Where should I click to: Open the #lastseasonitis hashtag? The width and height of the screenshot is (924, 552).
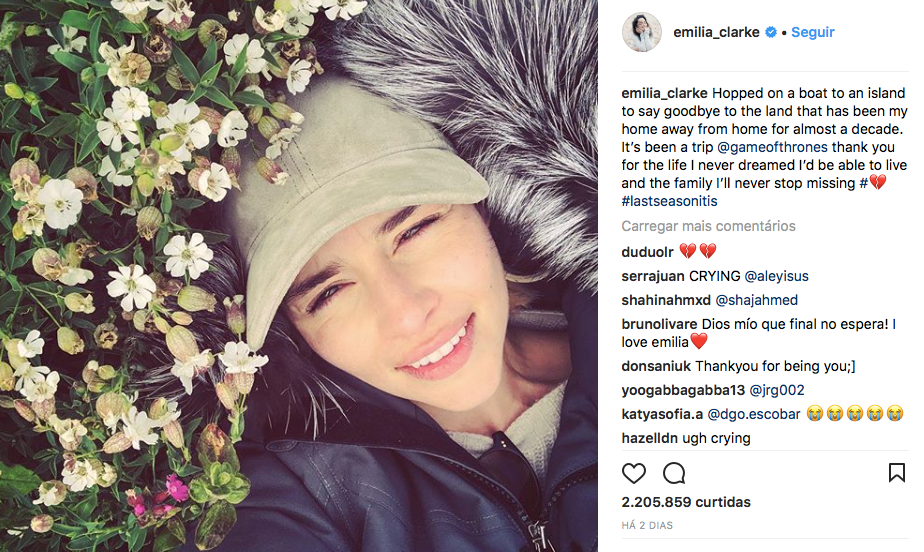click(x=669, y=201)
